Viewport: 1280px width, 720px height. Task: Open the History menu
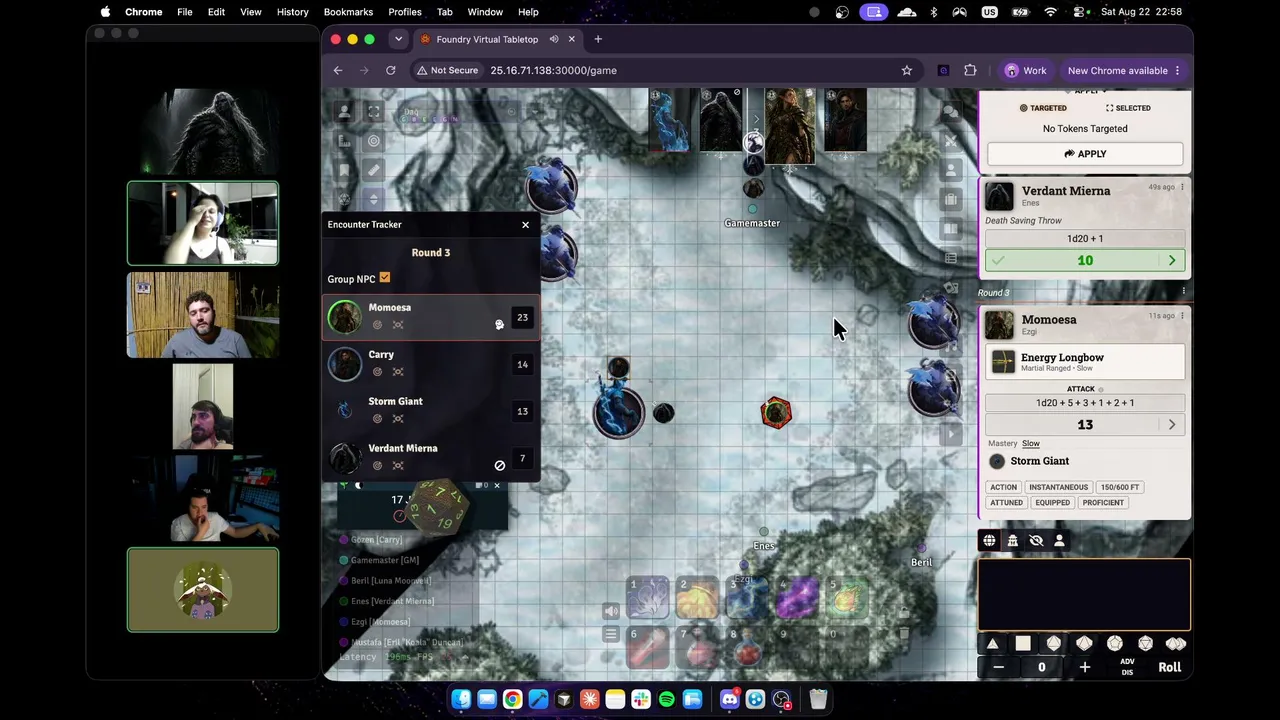(x=292, y=12)
